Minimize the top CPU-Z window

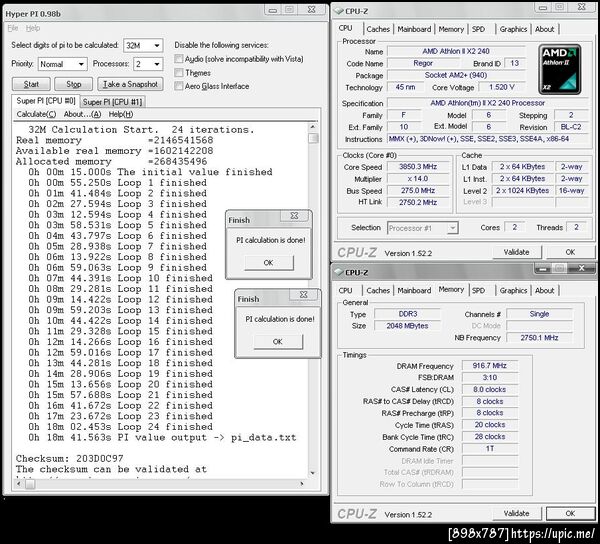543,7
